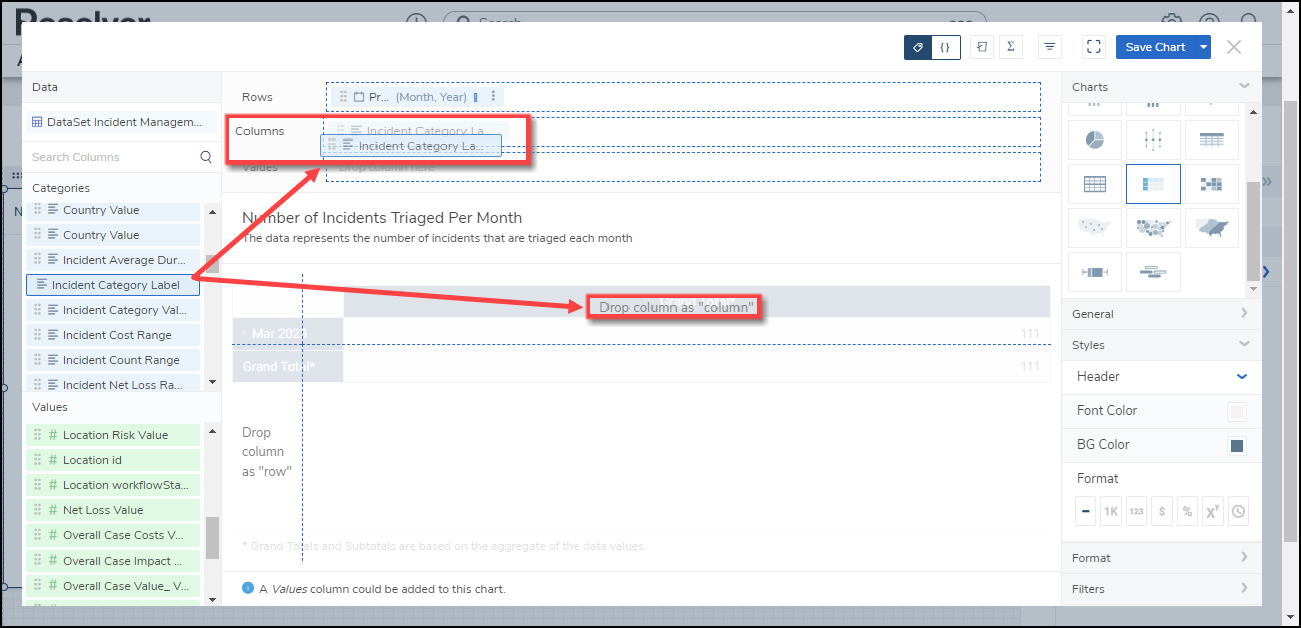1301x628 pixels.
Task: Expand the Filters section
Action: (1244, 588)
